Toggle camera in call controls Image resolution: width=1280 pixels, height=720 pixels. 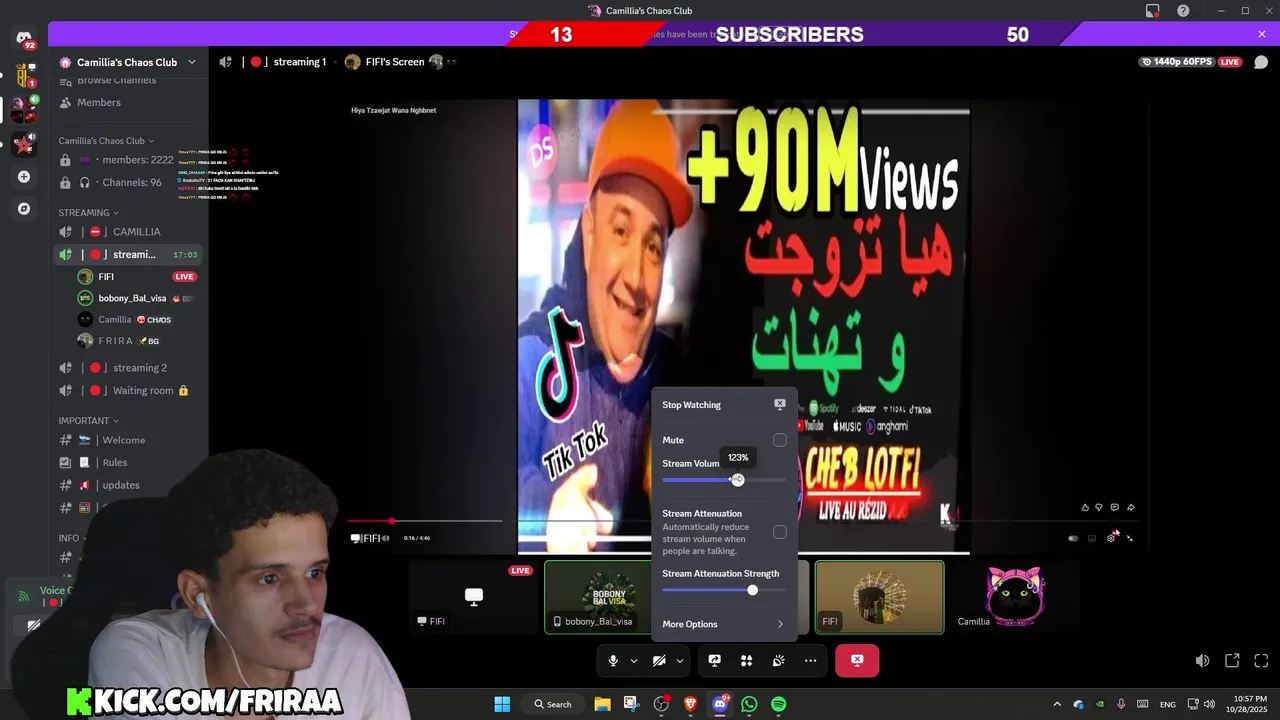[x=659, y=661]
